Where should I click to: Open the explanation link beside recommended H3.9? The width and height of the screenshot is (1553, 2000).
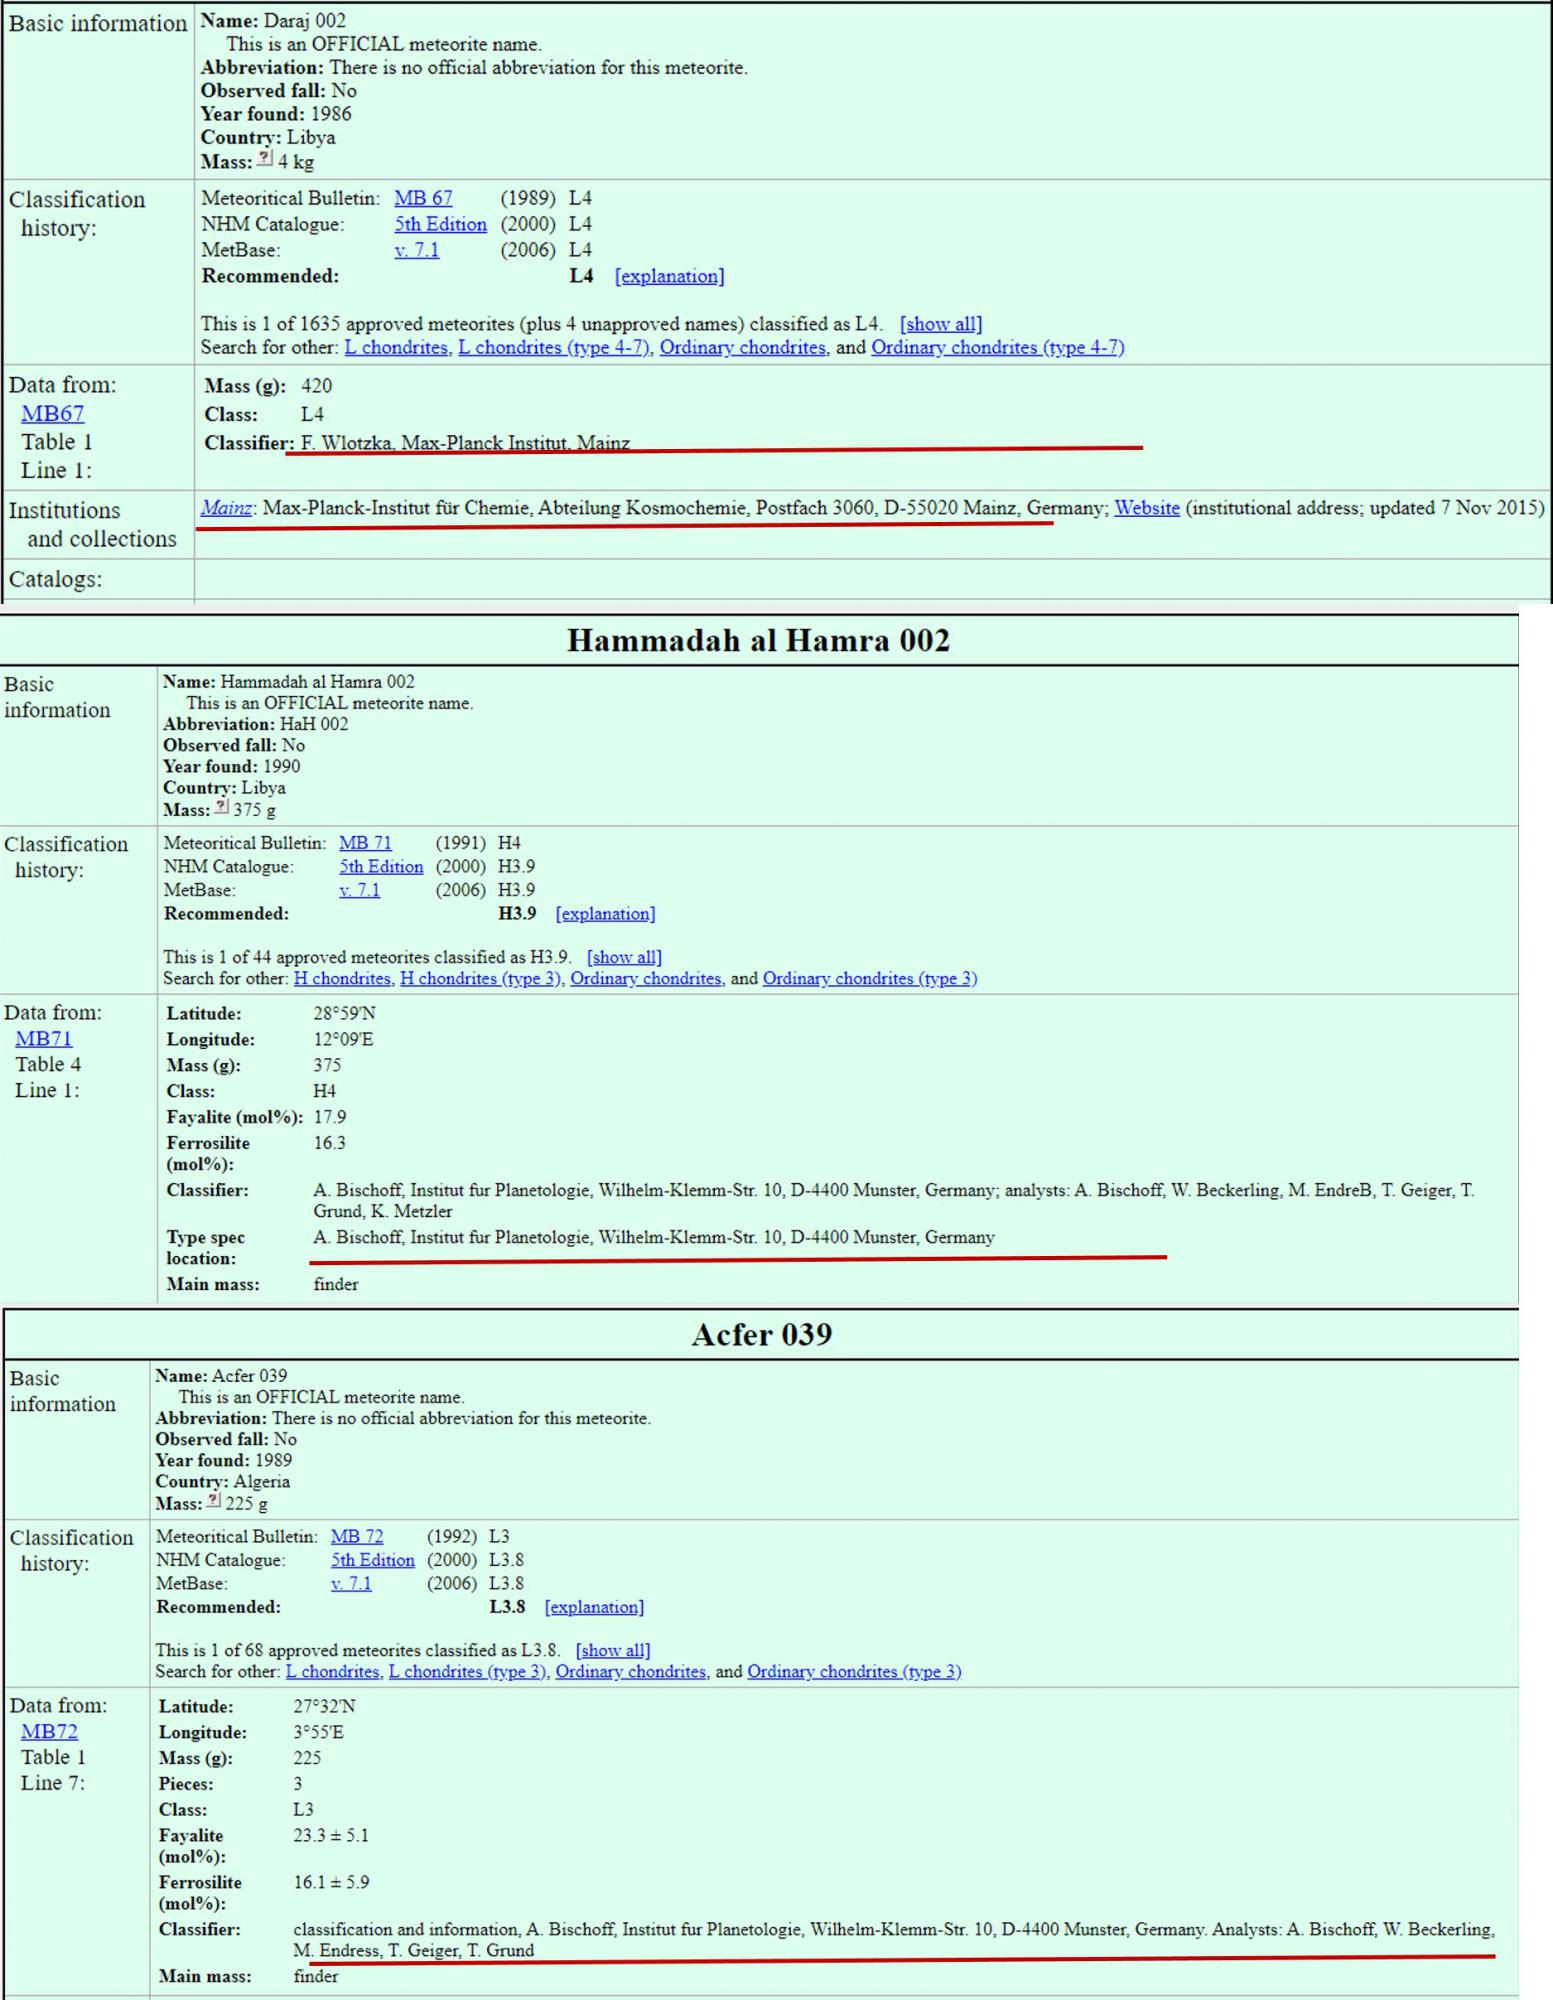coord(605,913)
